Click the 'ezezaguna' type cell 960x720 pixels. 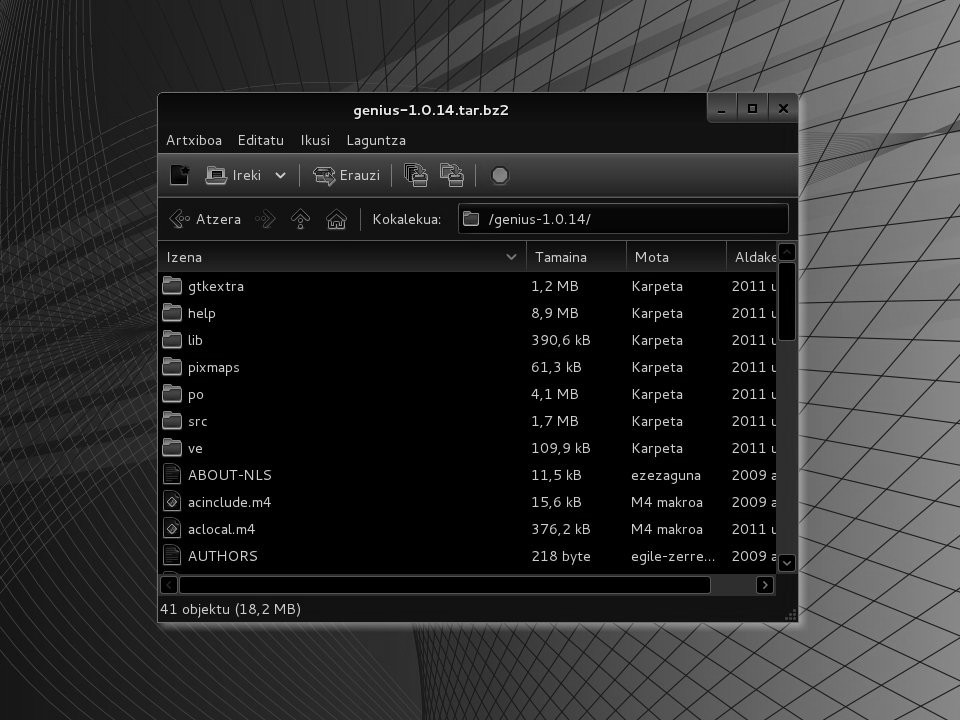[666, 476]
